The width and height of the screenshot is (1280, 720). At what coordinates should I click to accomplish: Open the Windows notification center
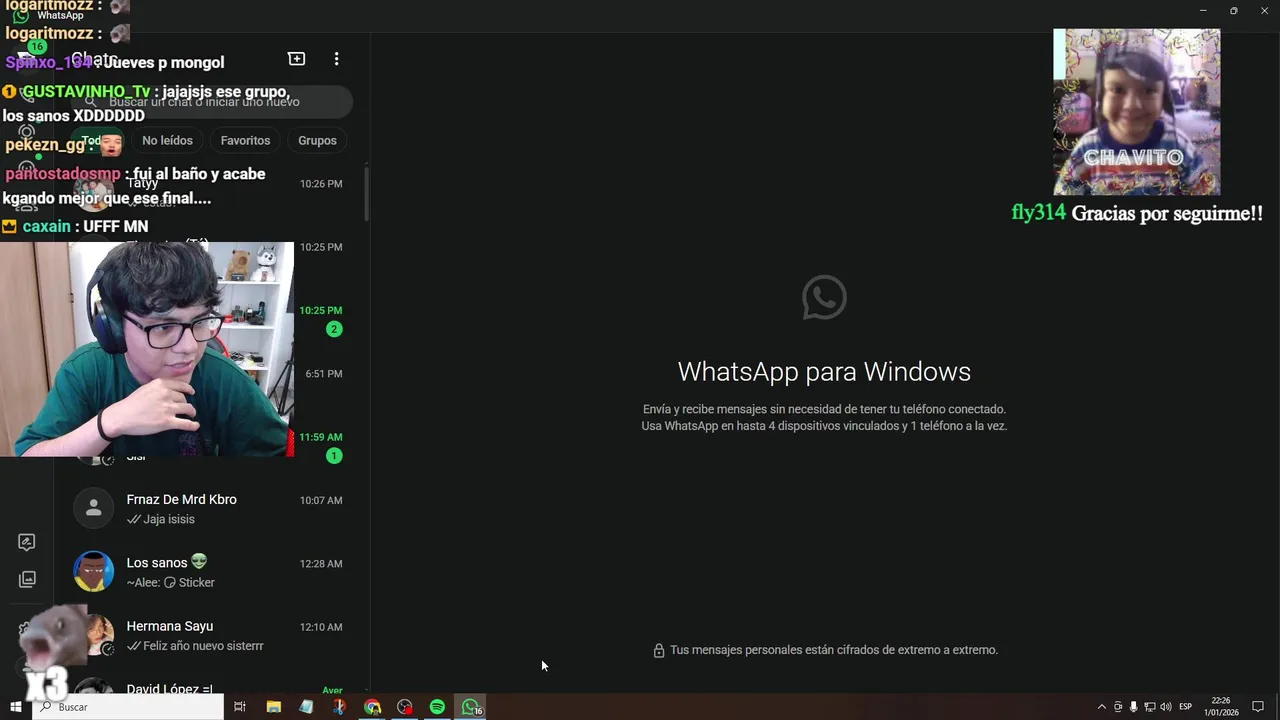click(x=1258, y=707)
